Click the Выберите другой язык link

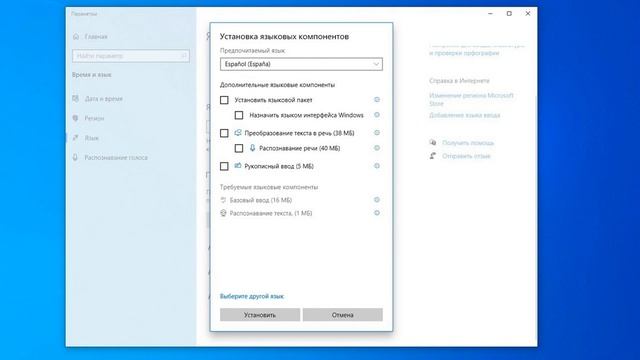coord(252,296)
